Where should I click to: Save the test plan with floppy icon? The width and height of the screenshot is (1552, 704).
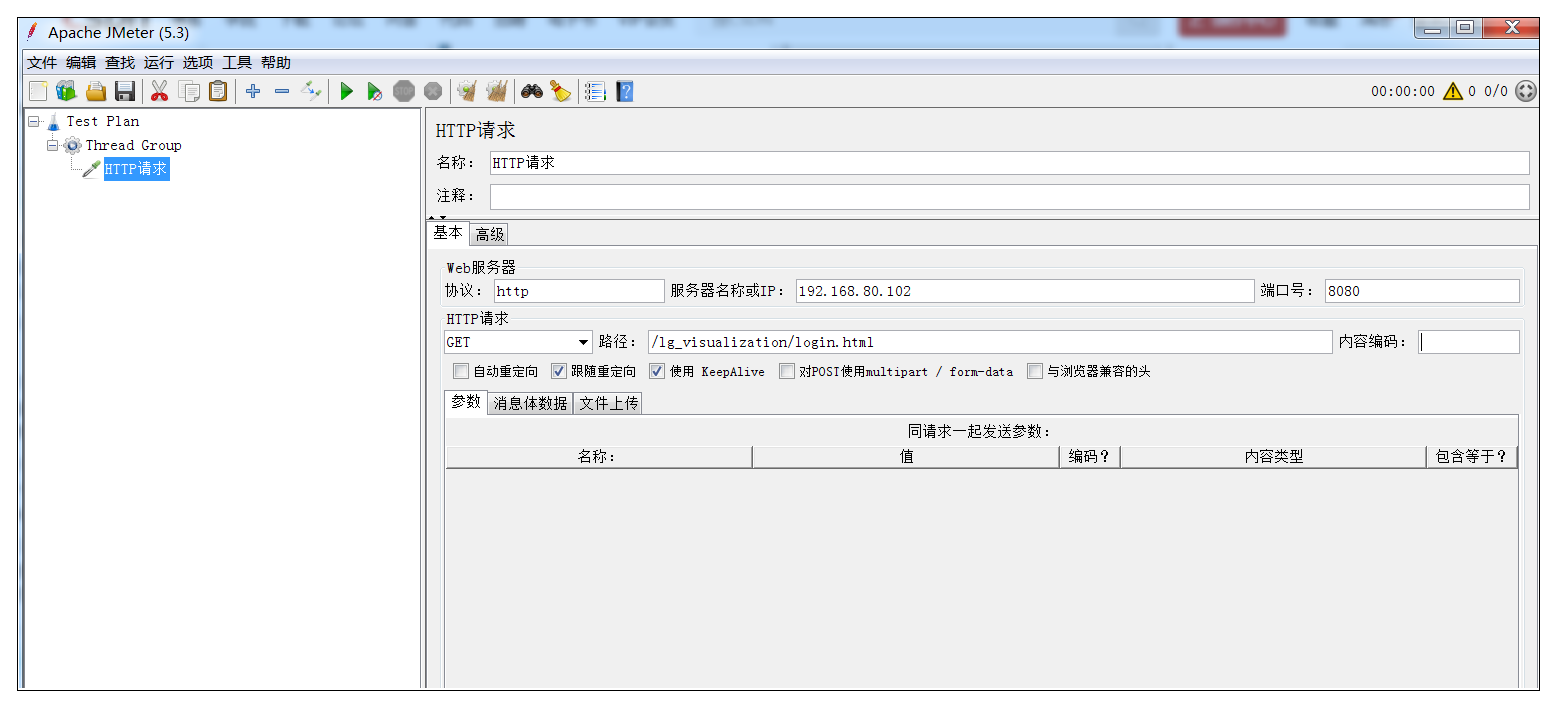click(125, 92)
